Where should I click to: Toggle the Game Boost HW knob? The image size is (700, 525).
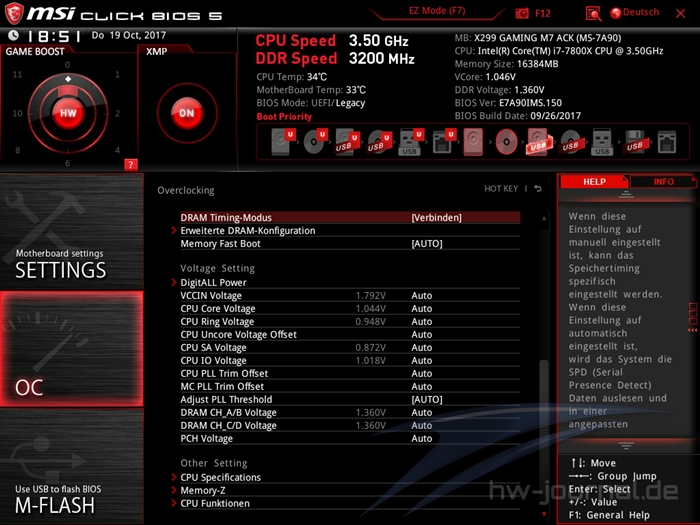(68, 113)
